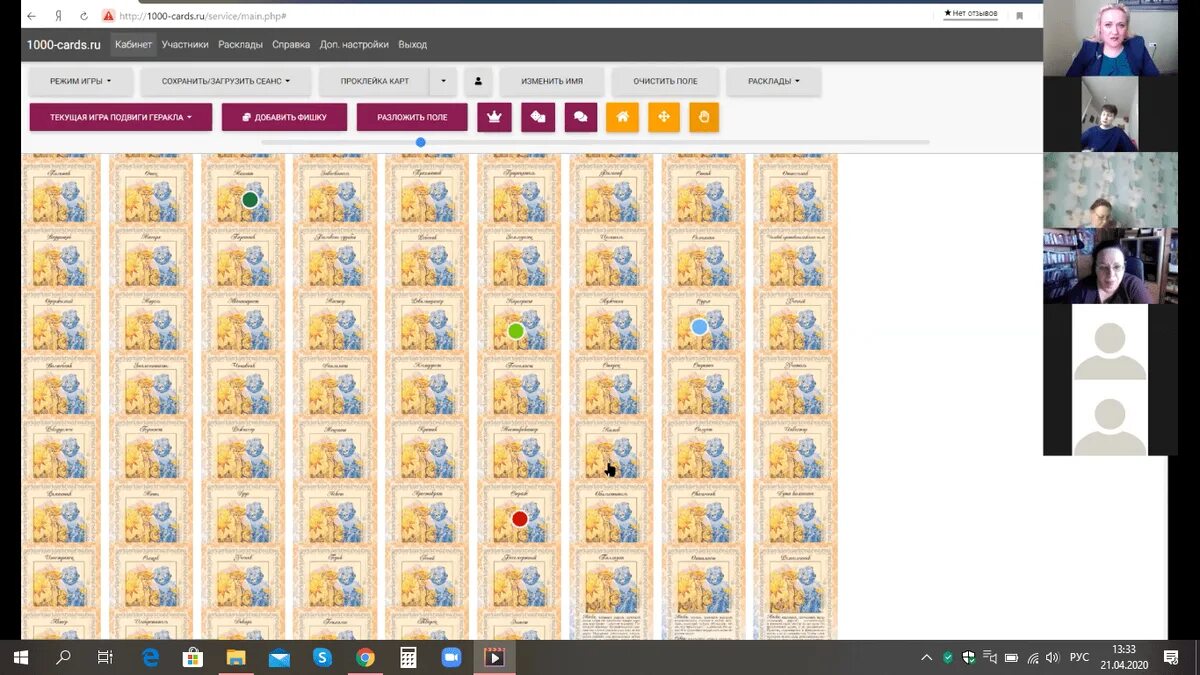The width and height of the screenshot is (1200, 675).
Task: Open 'Расклады' in the top navigation bar
Action: [x=241, y=44]
